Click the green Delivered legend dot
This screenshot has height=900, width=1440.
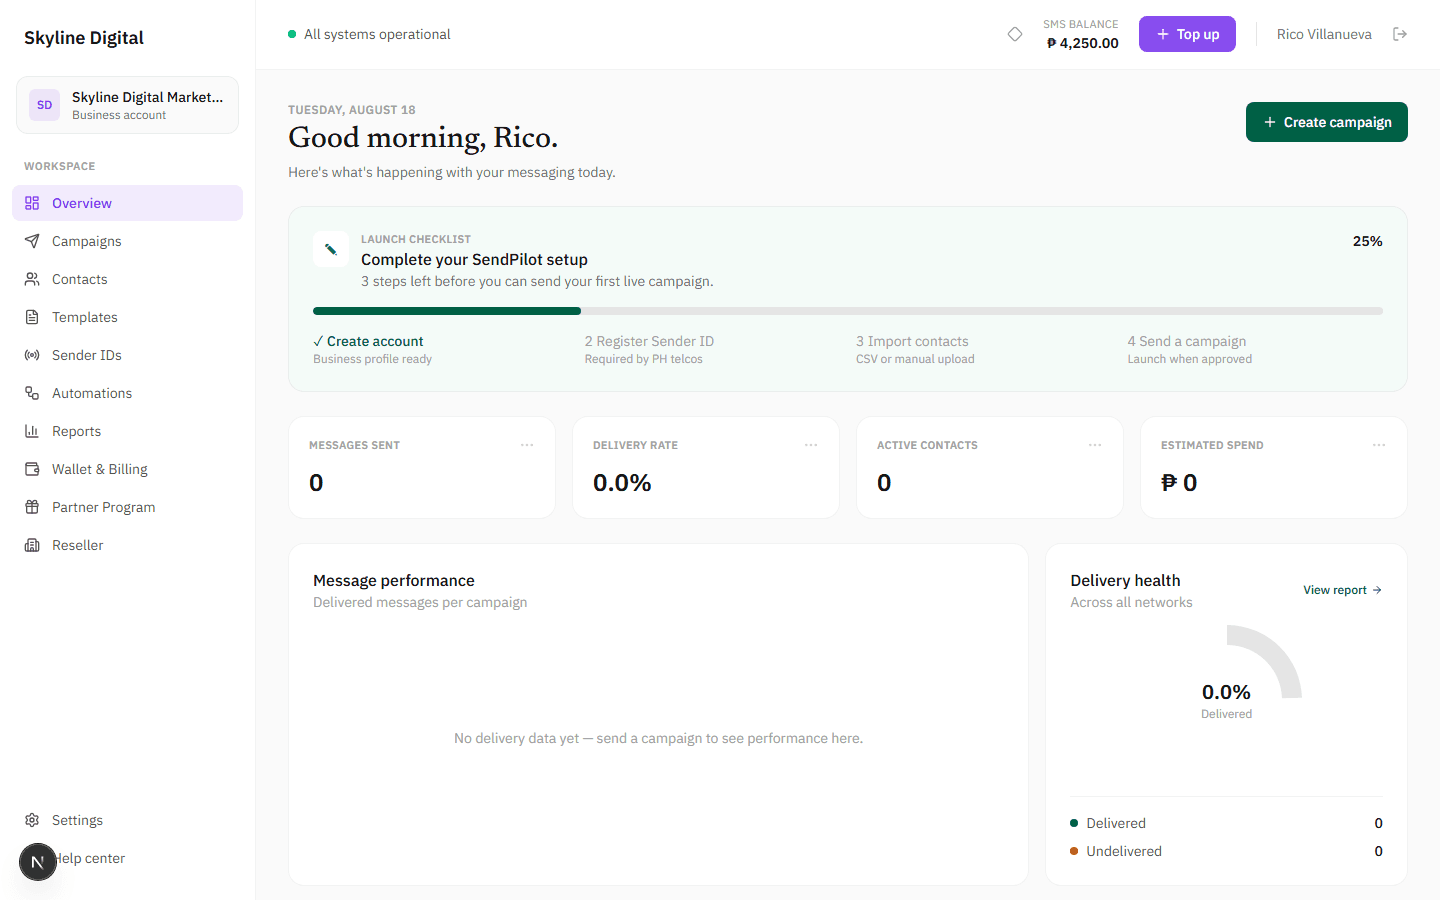pos(1074,823)
